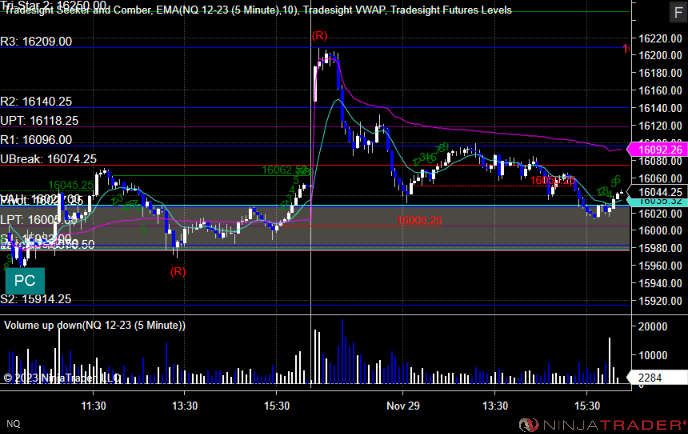This screenshot has width=688, height=434.
Task: Click the 16160.00 price axis label
Action: (660, 90)
